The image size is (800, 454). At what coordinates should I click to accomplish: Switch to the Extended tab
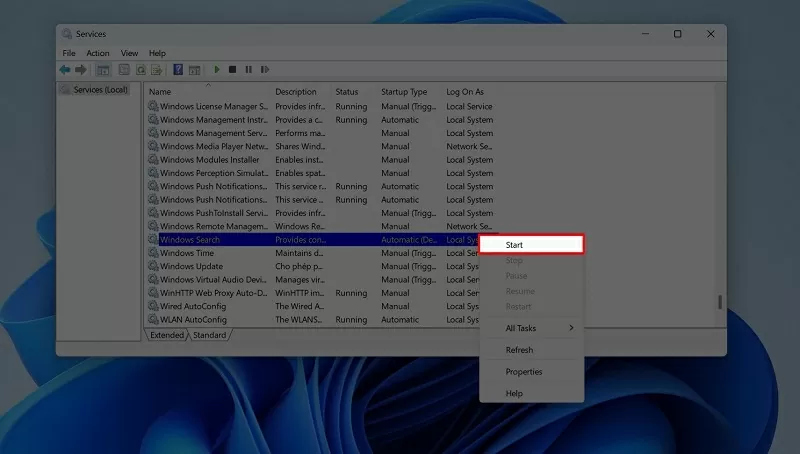(x=167, y=335)
